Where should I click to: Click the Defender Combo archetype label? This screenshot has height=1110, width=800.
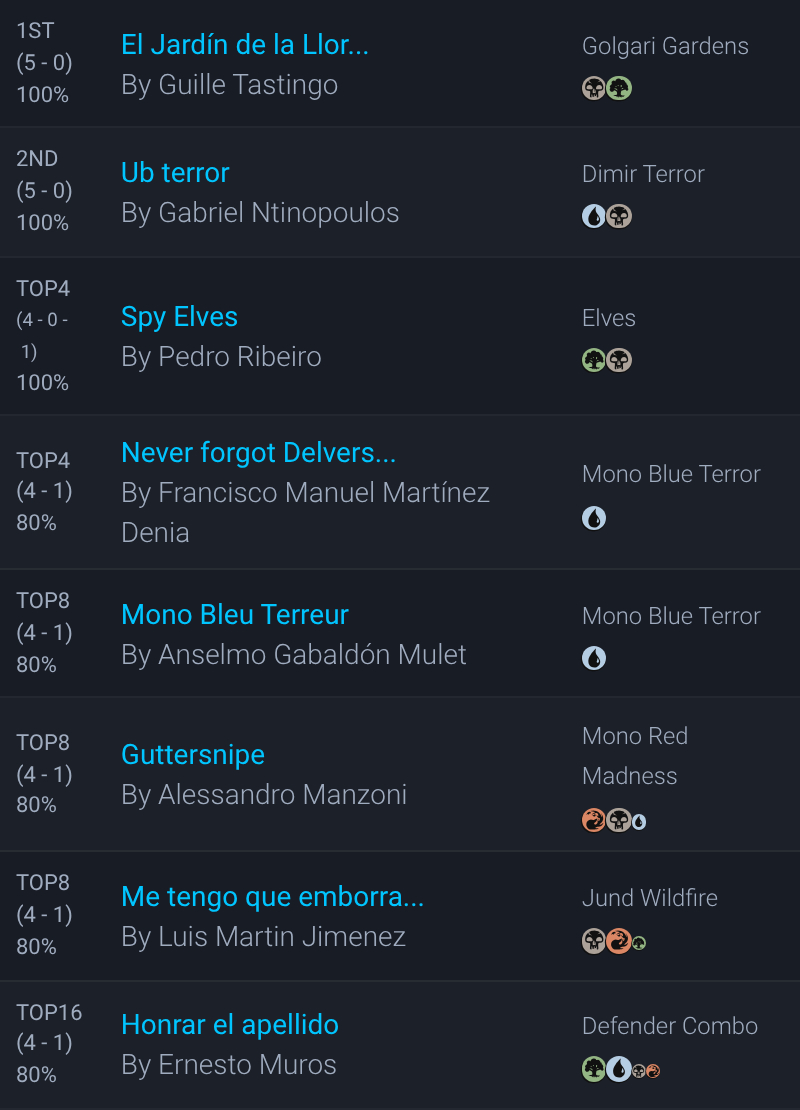pyautogui.click(x=670, y=1026)
